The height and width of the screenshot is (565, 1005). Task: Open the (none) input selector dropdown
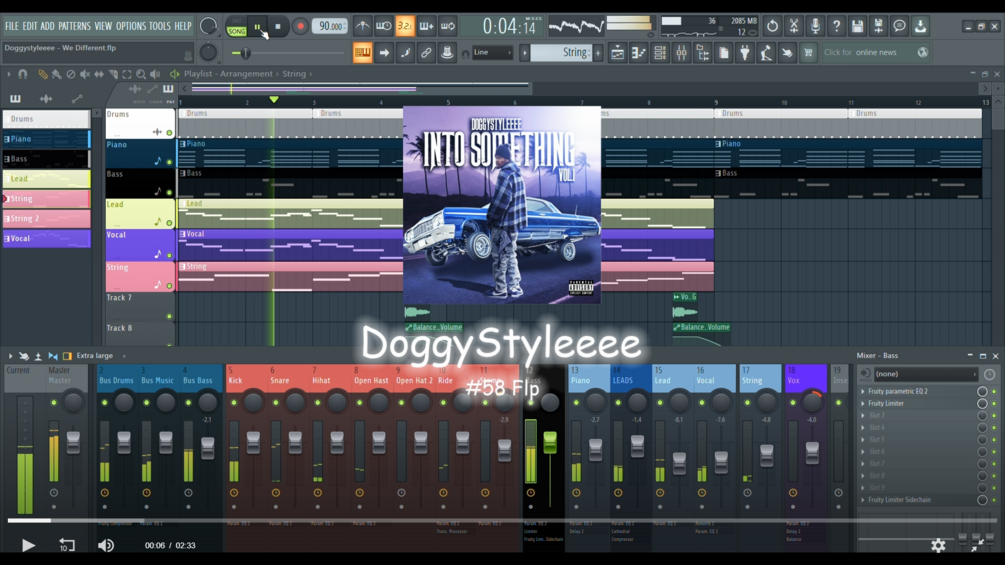click(925, 374)
